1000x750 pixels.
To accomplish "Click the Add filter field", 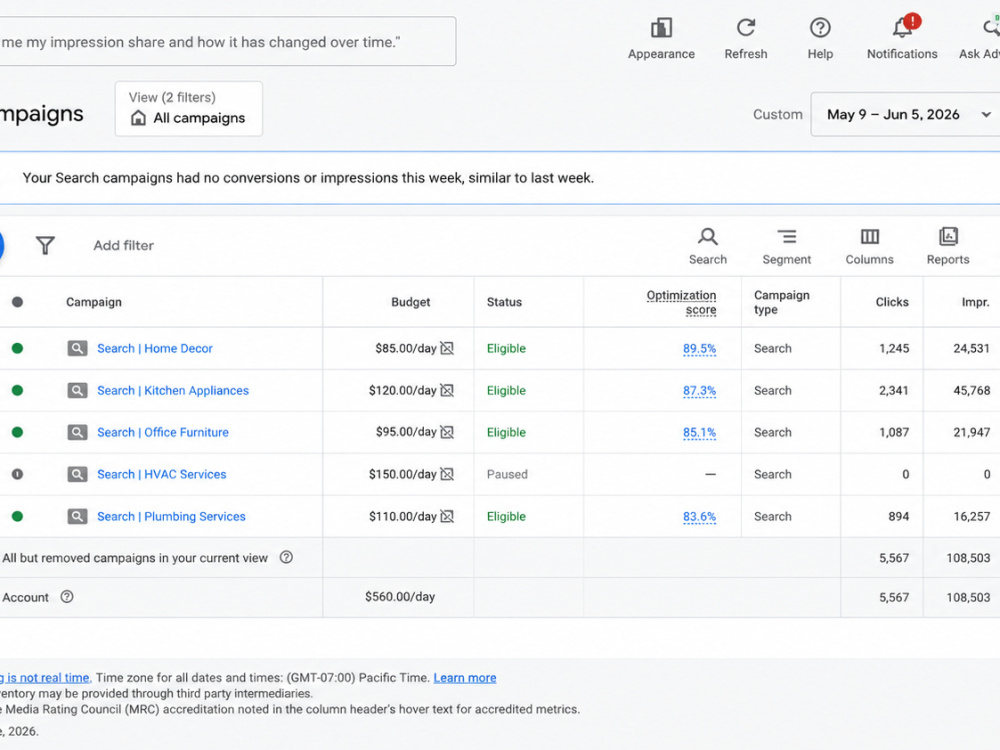I will [124, 246].
